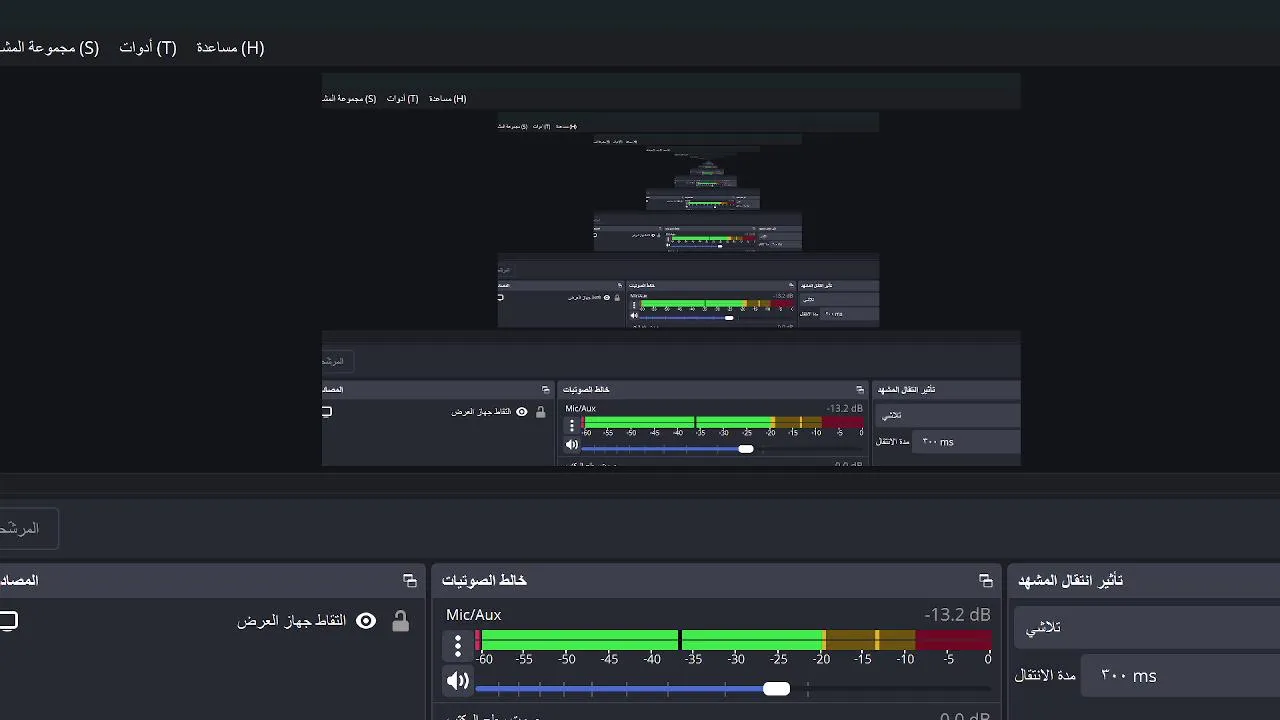This screenshot has width=1280, height=720.
Task: Click mixer float icon inside preview mirror
Action: [860, 389]
